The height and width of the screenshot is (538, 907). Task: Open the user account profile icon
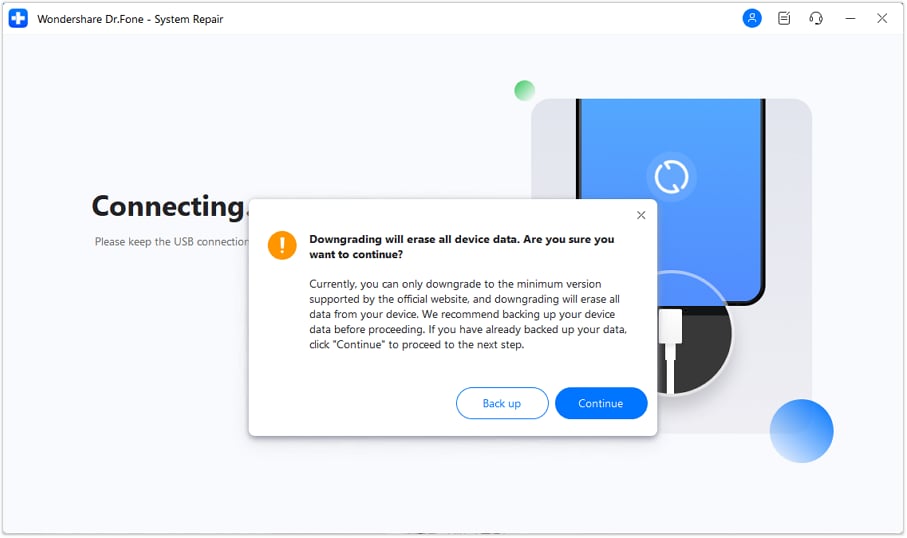[751, 19]
